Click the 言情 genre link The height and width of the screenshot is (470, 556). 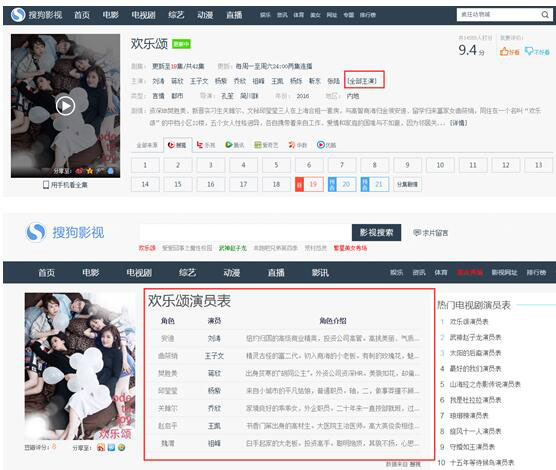pos(158,96)
